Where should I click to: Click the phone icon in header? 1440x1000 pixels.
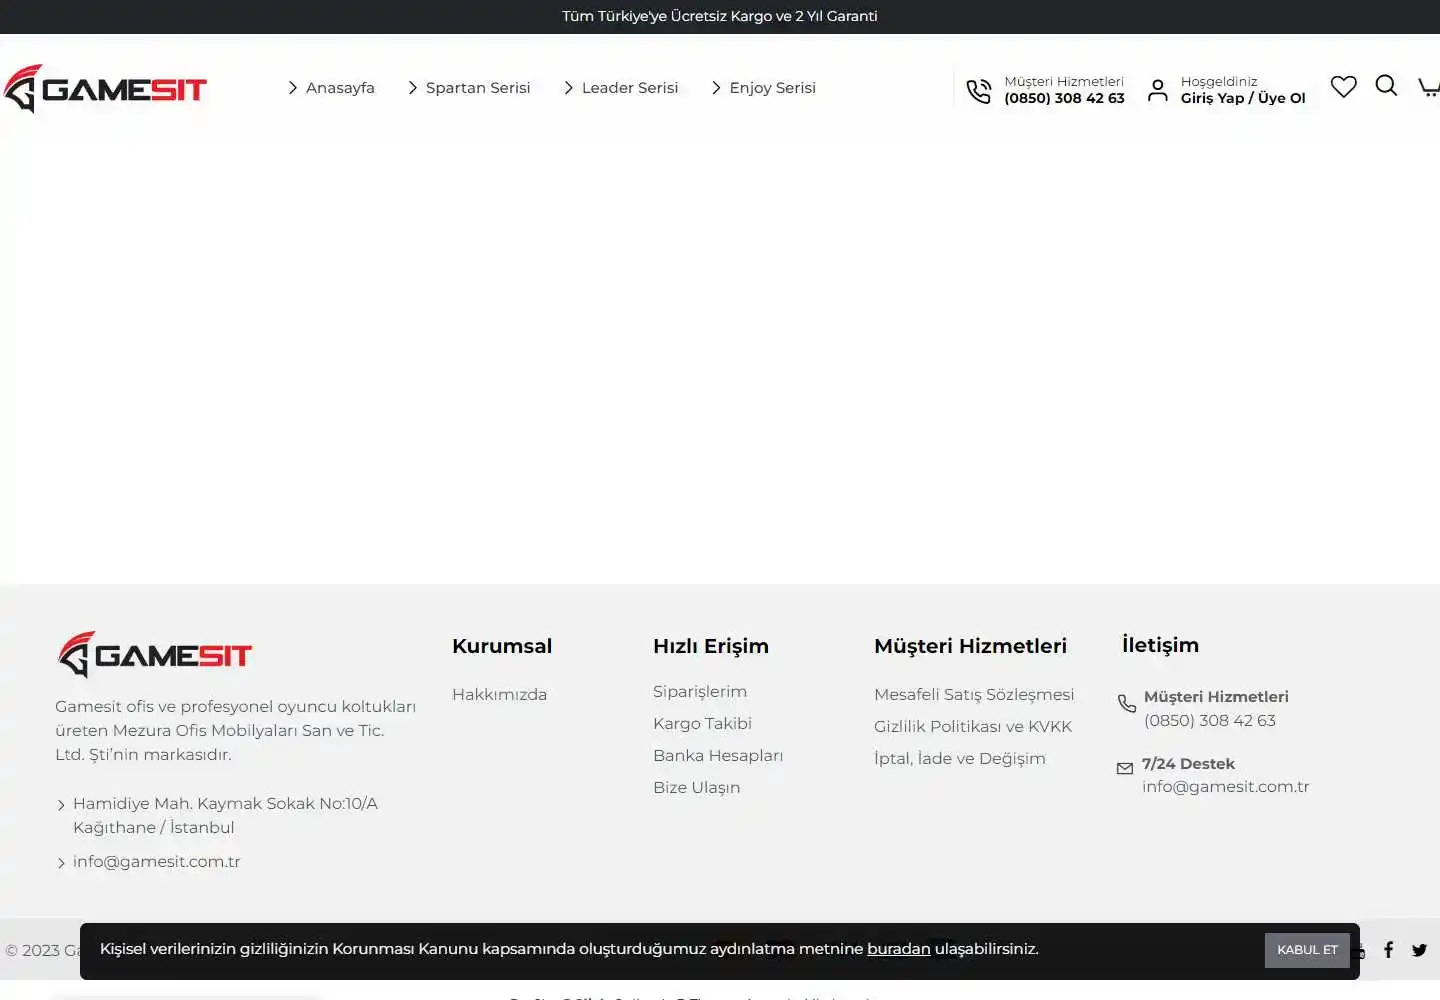[979, 91]
